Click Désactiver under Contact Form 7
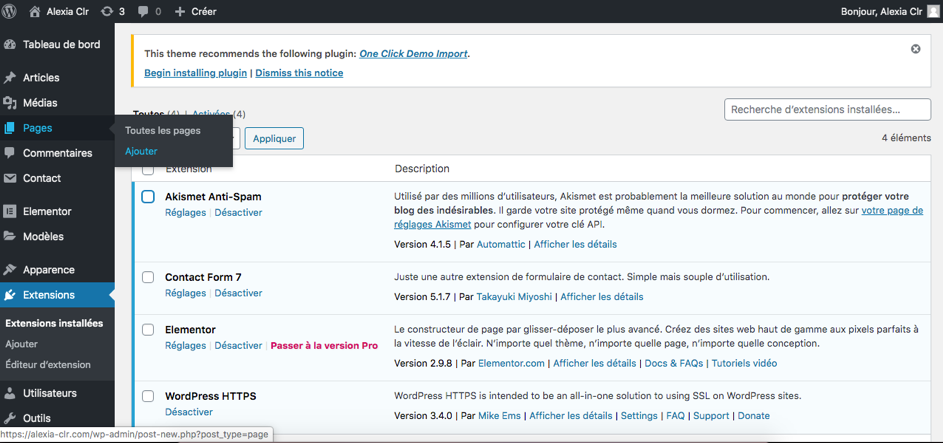This screenshot has height=443, width=943. click(238, 293)
